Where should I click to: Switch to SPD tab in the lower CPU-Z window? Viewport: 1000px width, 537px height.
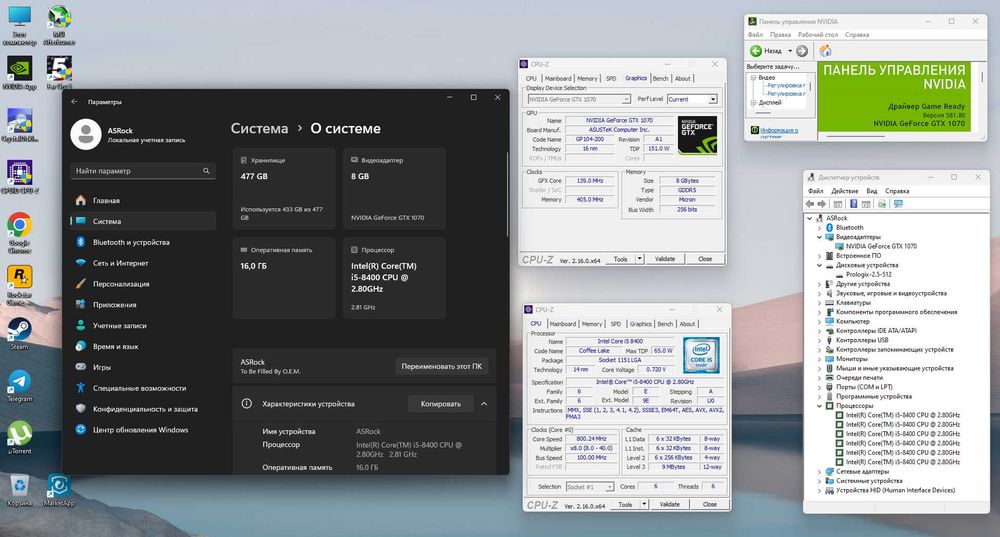pos(615,324)
